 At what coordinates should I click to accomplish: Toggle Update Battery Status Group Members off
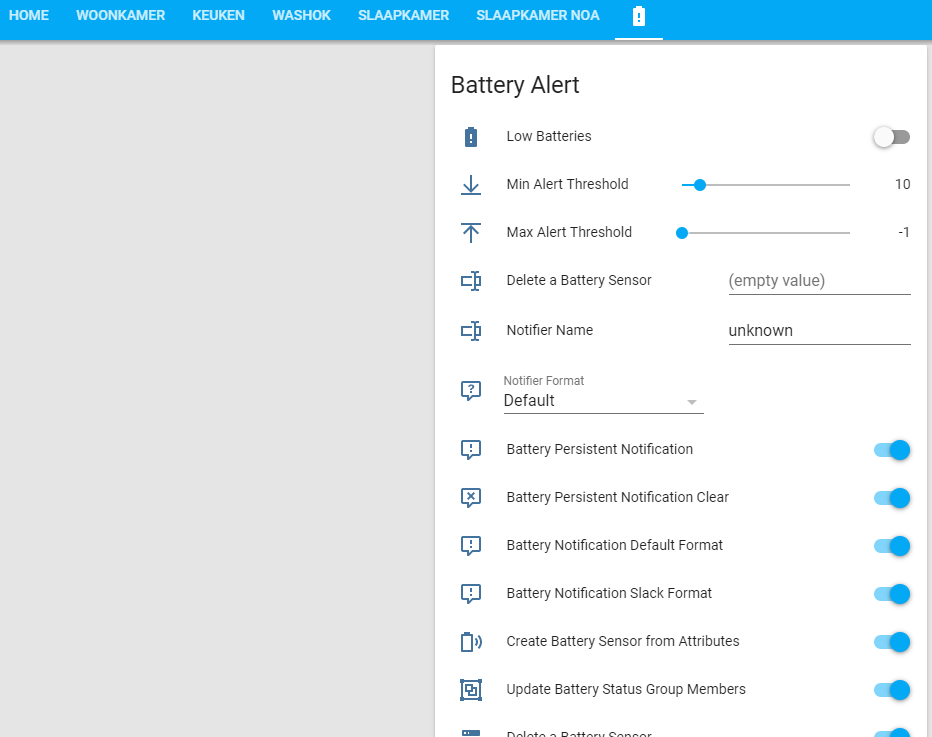coord(890,689)
